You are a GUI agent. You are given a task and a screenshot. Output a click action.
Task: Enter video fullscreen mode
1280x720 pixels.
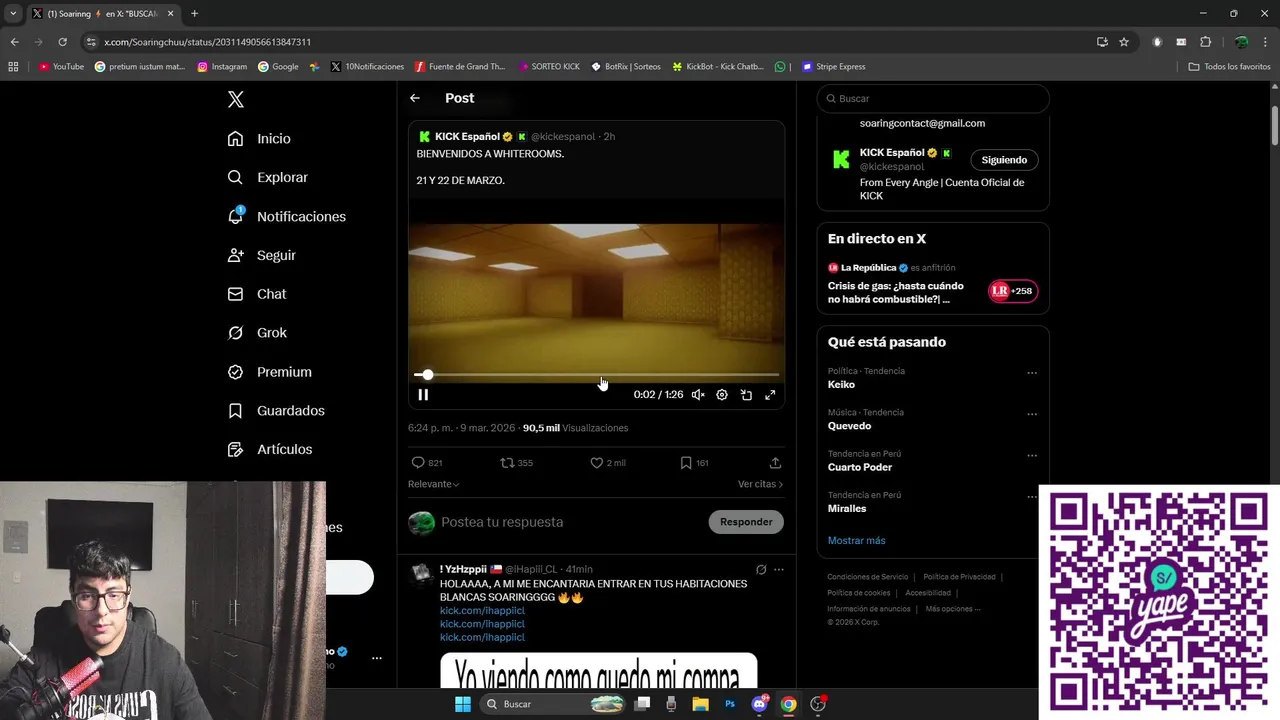tap(770, 395)
